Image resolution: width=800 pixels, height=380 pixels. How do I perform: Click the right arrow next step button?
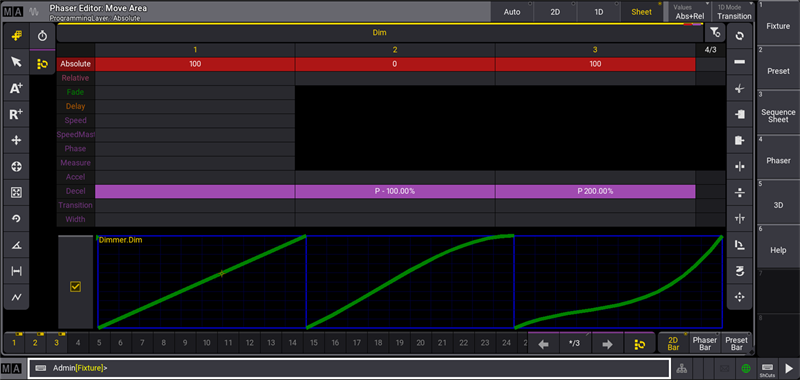point(607,344)
